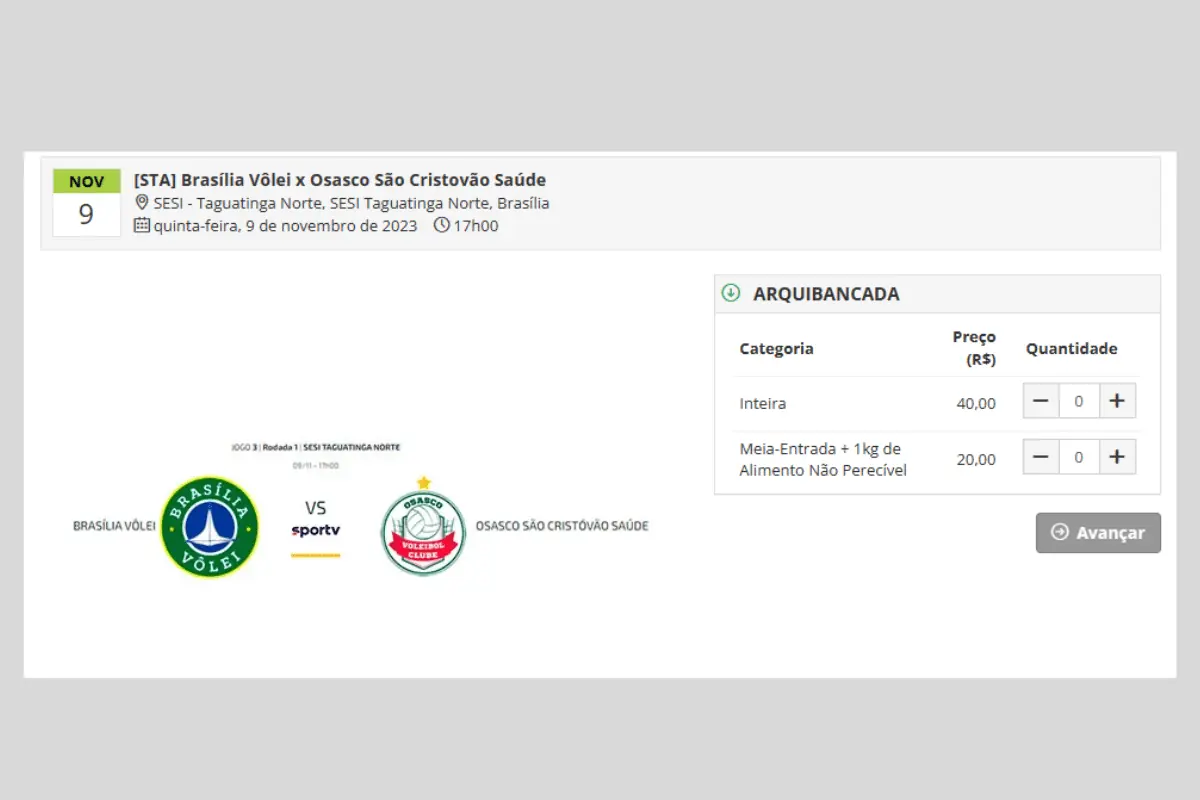
Task: Focus the Meia-Entrada quantity input field
Action: [1079, 457]
